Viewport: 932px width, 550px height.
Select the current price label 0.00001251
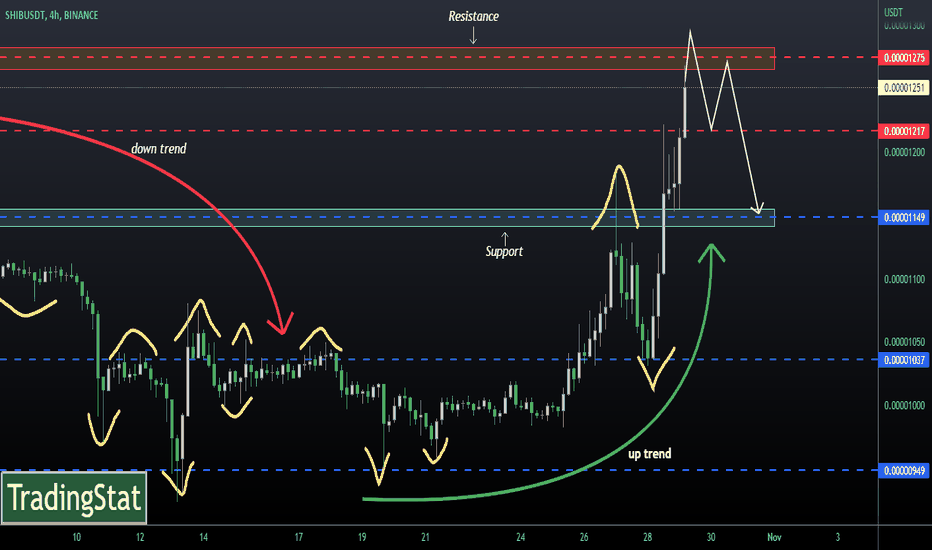tap(904, 88)
